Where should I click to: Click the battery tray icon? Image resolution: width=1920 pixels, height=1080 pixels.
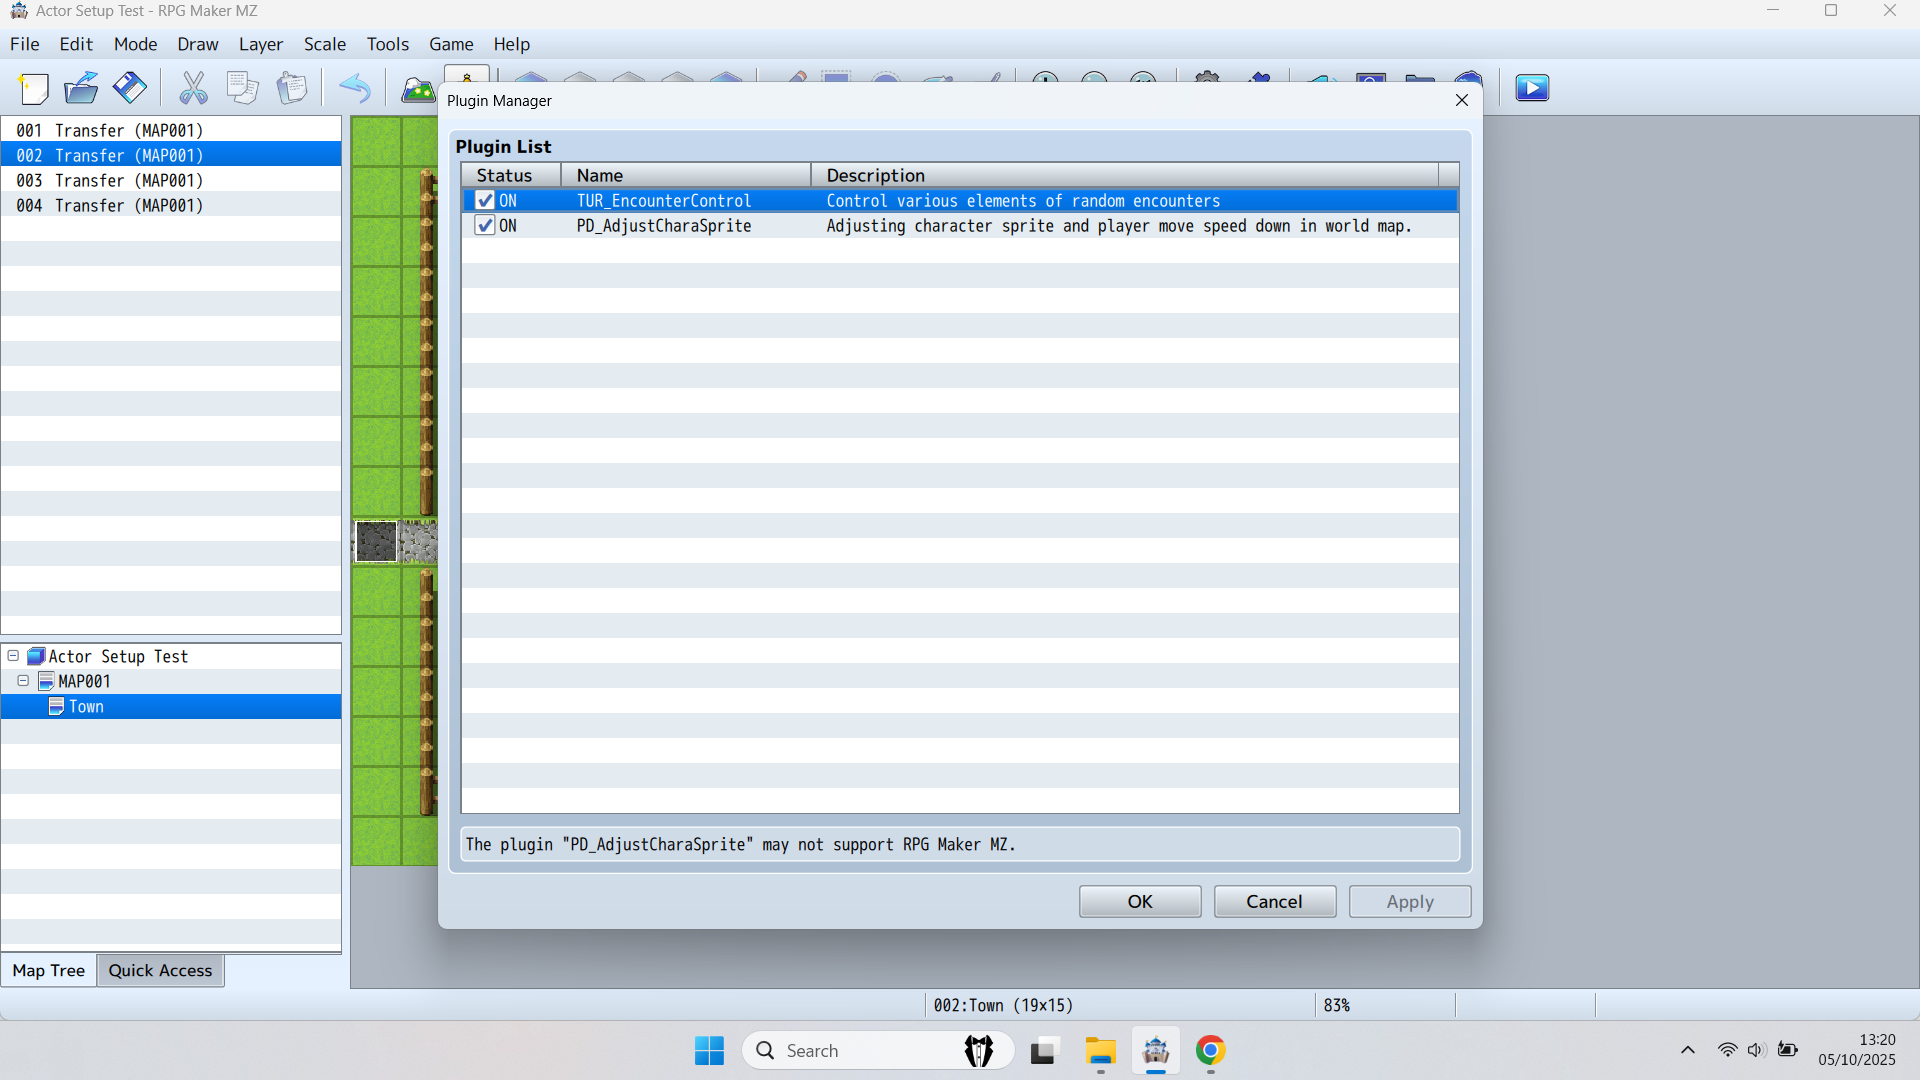tap(1788, 1050)
